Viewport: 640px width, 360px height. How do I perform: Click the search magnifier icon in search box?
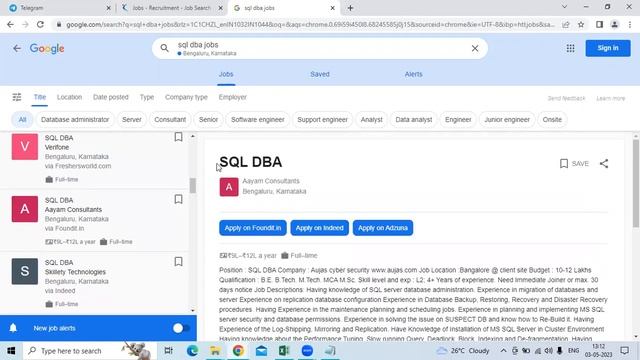164,48
